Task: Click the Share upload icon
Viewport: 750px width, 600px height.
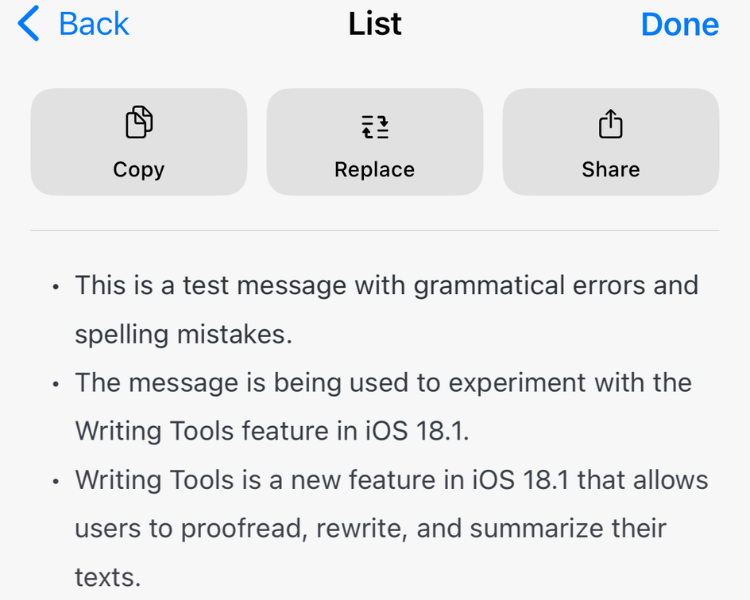Action: (610, 124)
